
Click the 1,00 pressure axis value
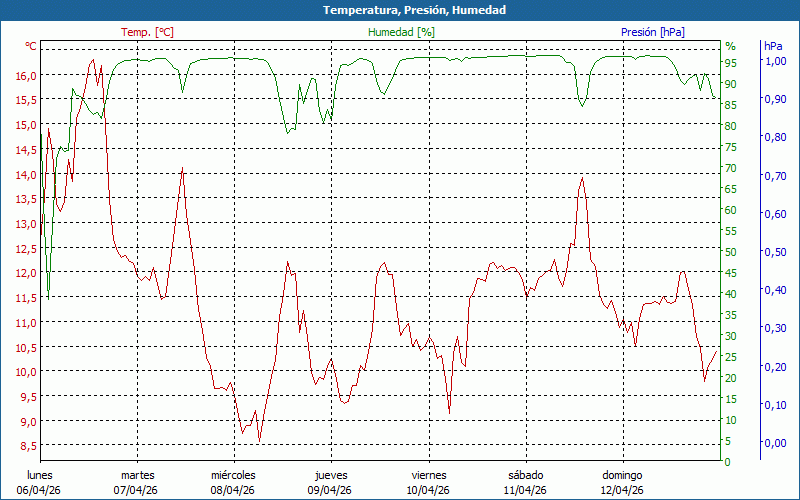tap(775, 62)
